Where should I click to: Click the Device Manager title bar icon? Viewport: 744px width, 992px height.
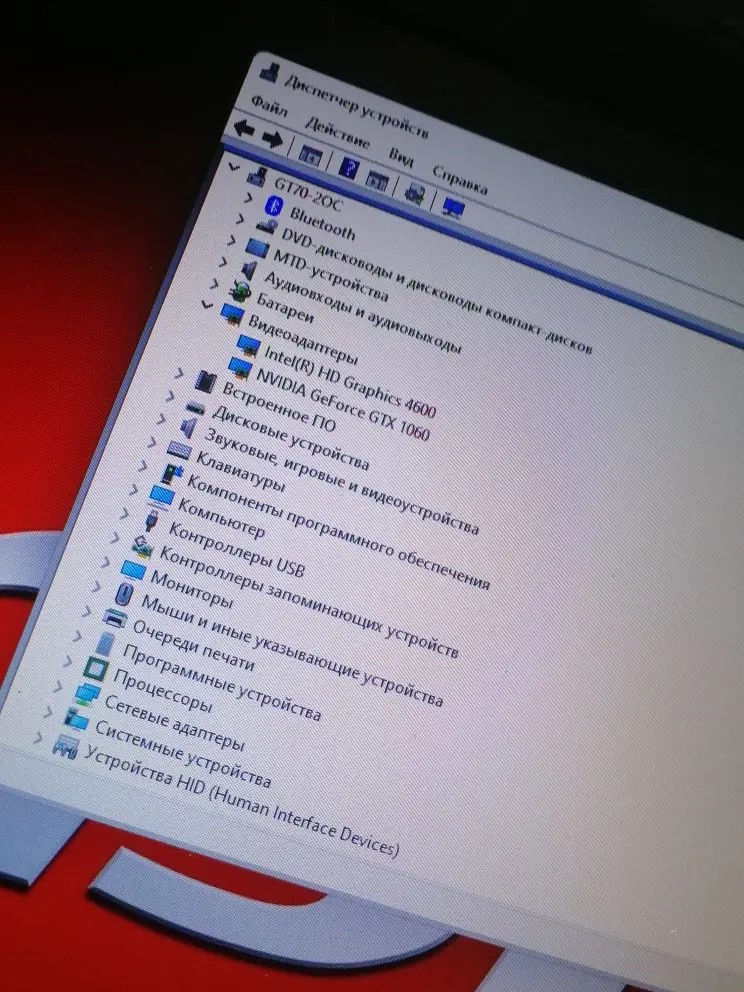pyautogui.click(x=269, y=73)
